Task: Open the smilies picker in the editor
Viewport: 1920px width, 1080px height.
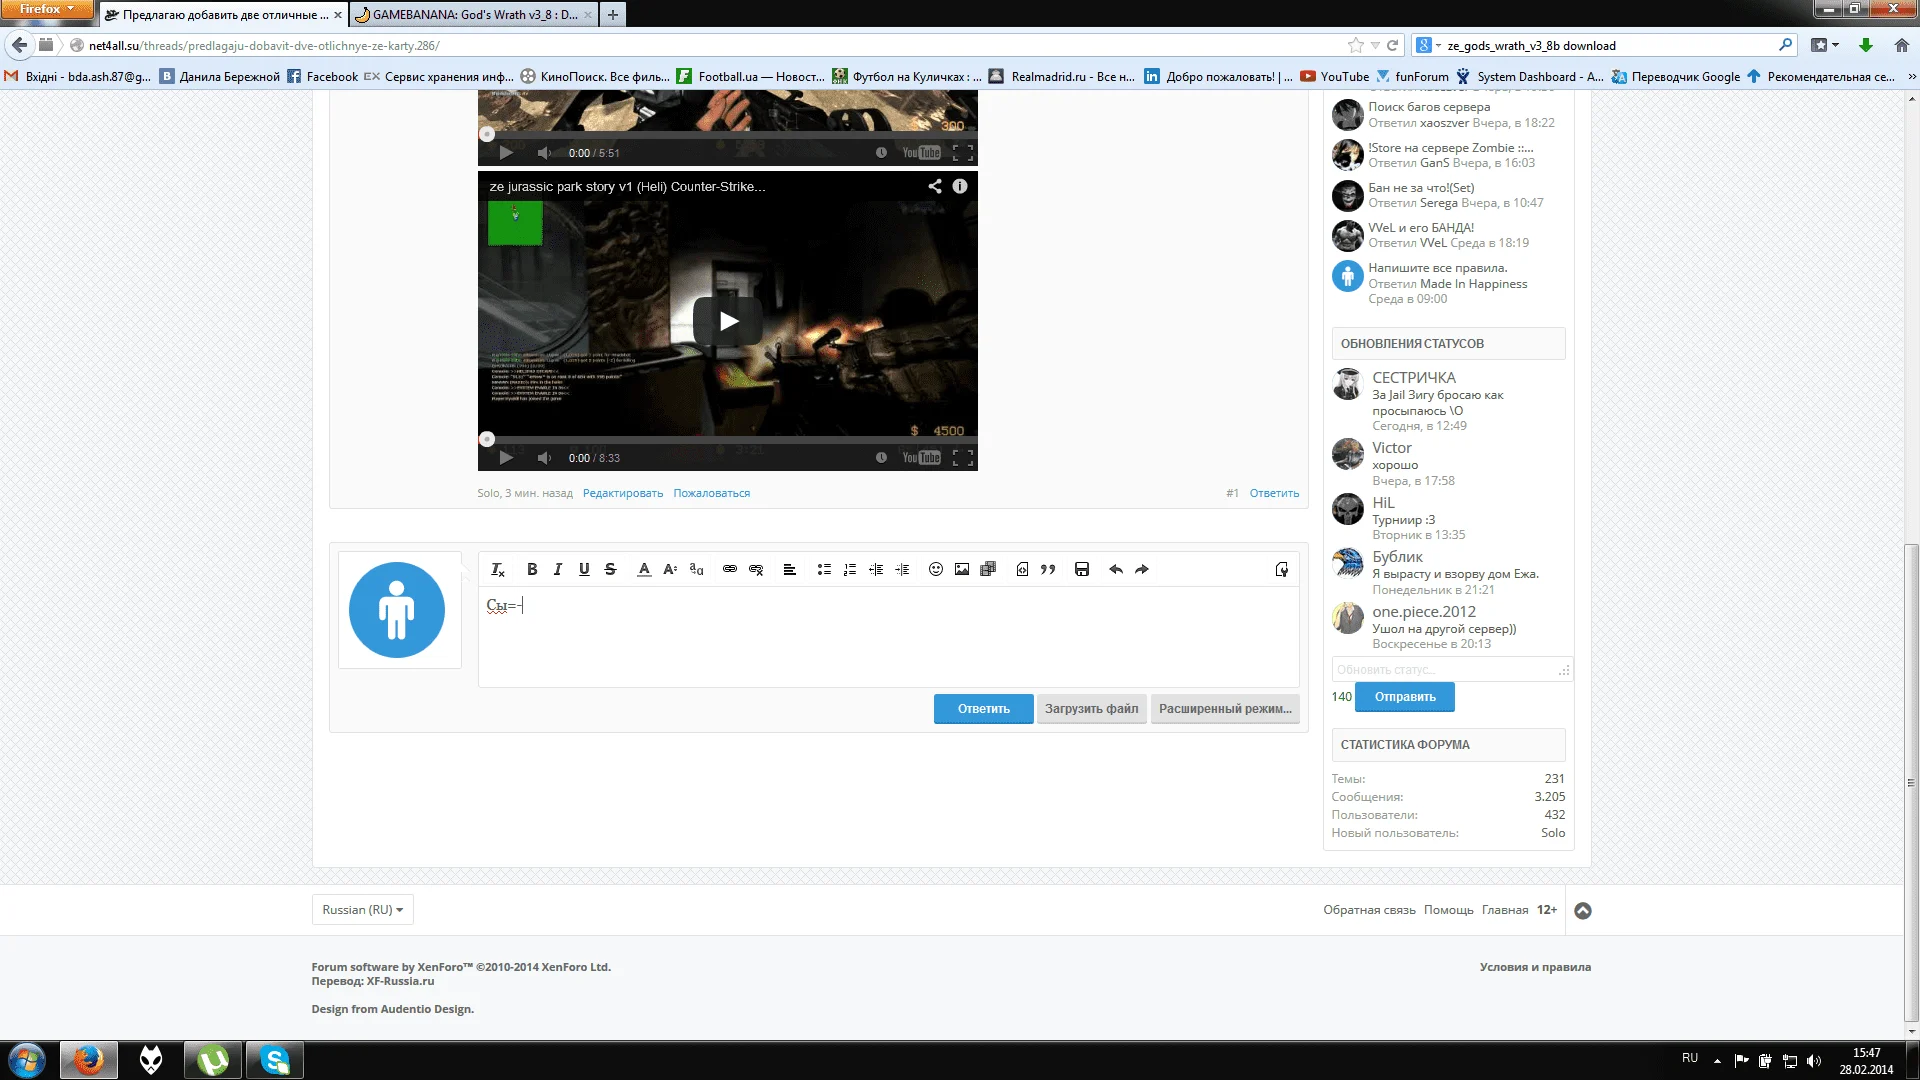Action: pos(936,570)
